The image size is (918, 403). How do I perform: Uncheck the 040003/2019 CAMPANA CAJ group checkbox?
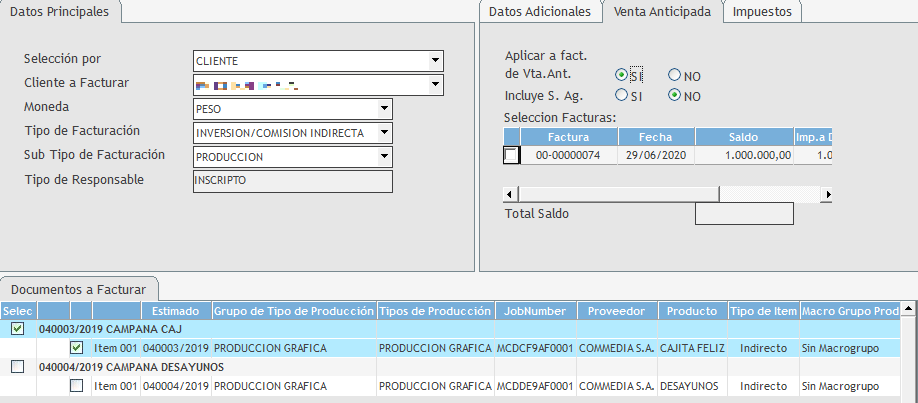tap(17, 328)
